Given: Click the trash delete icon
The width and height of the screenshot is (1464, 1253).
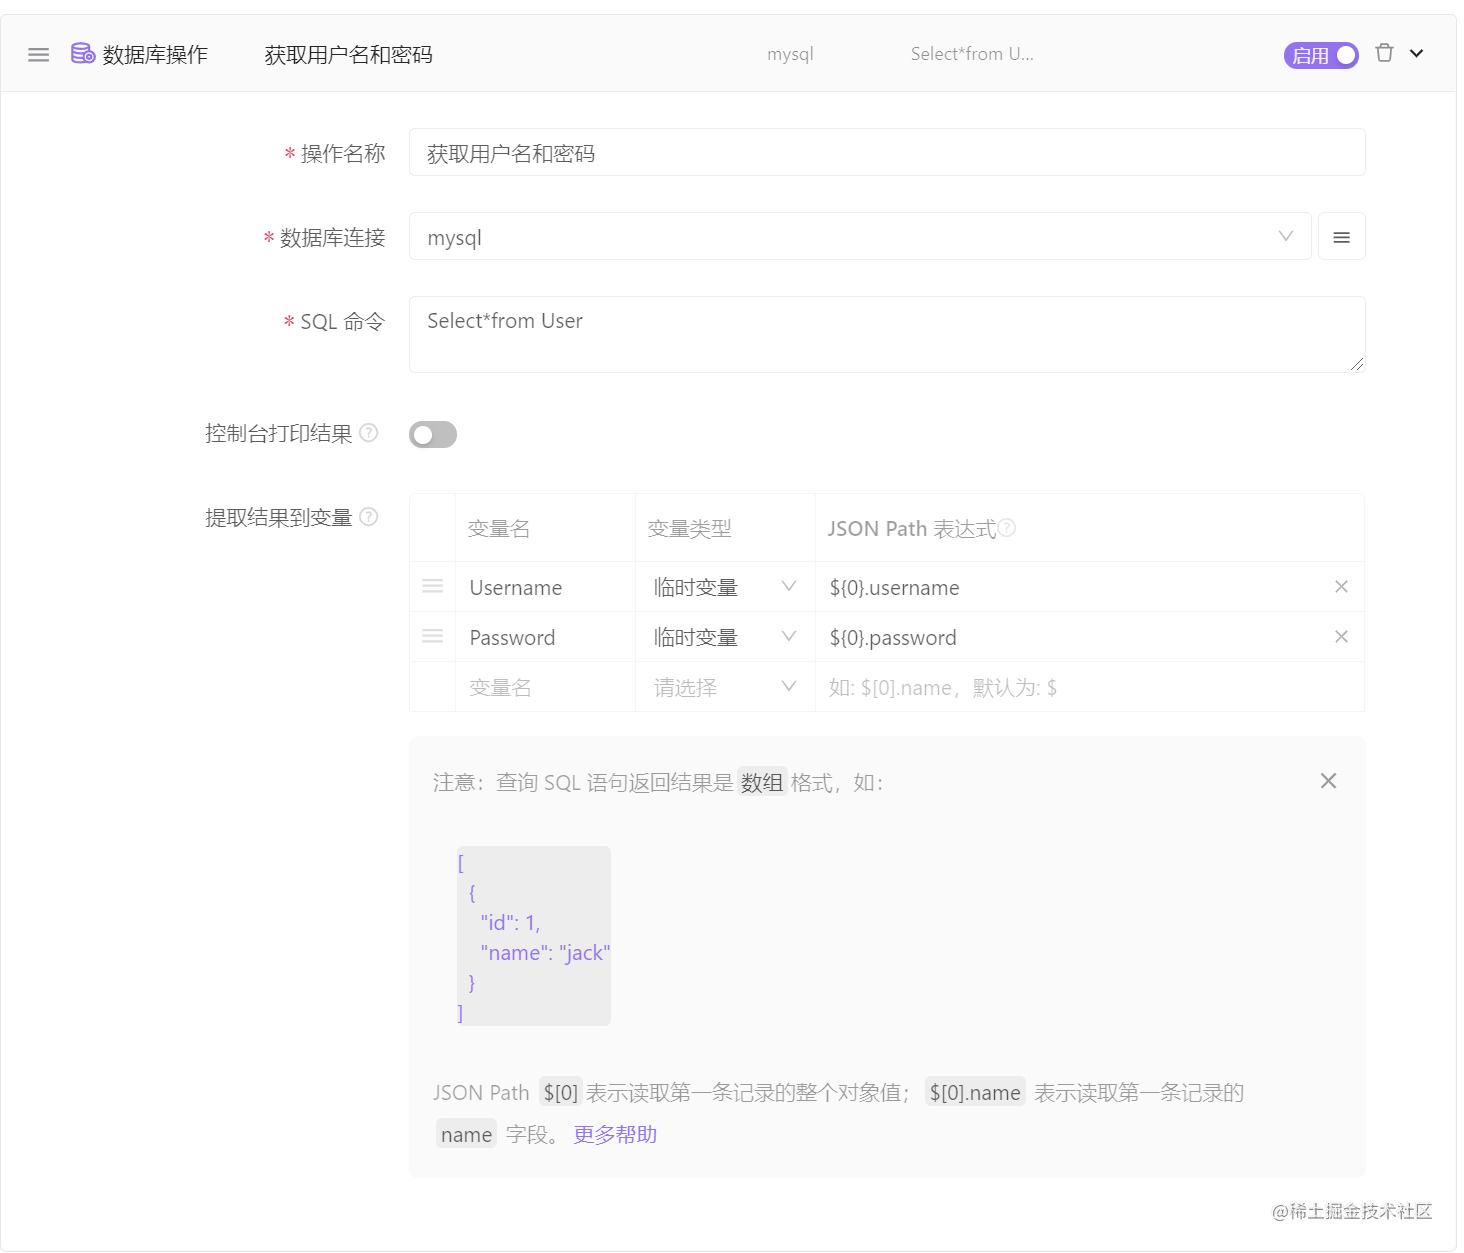Looking at the screenshot, I should tap(1384, 53).
